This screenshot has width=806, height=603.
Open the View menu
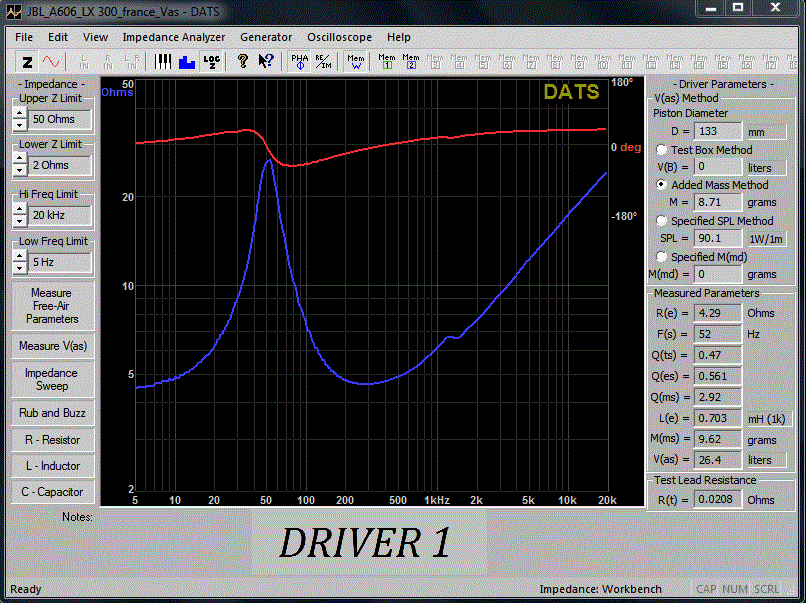95,37
